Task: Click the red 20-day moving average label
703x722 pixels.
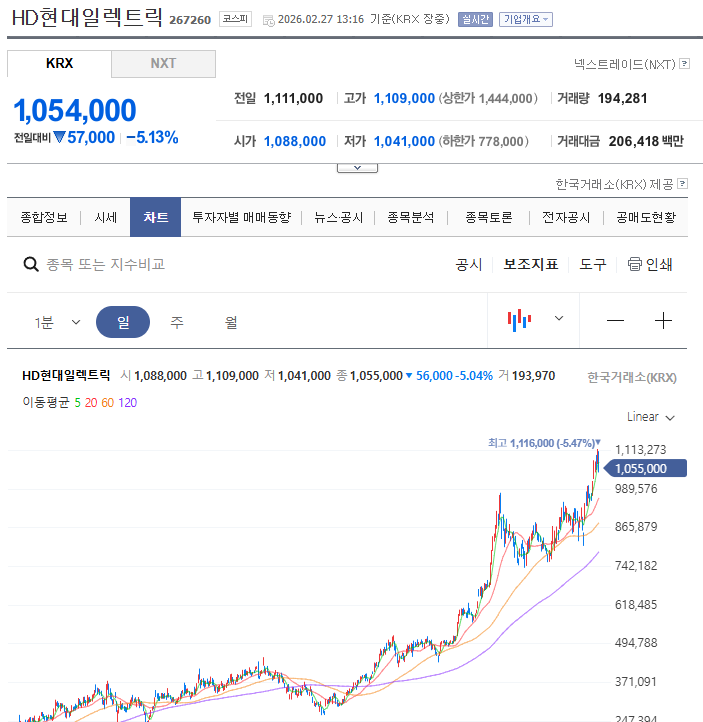Action: point(91,403)
